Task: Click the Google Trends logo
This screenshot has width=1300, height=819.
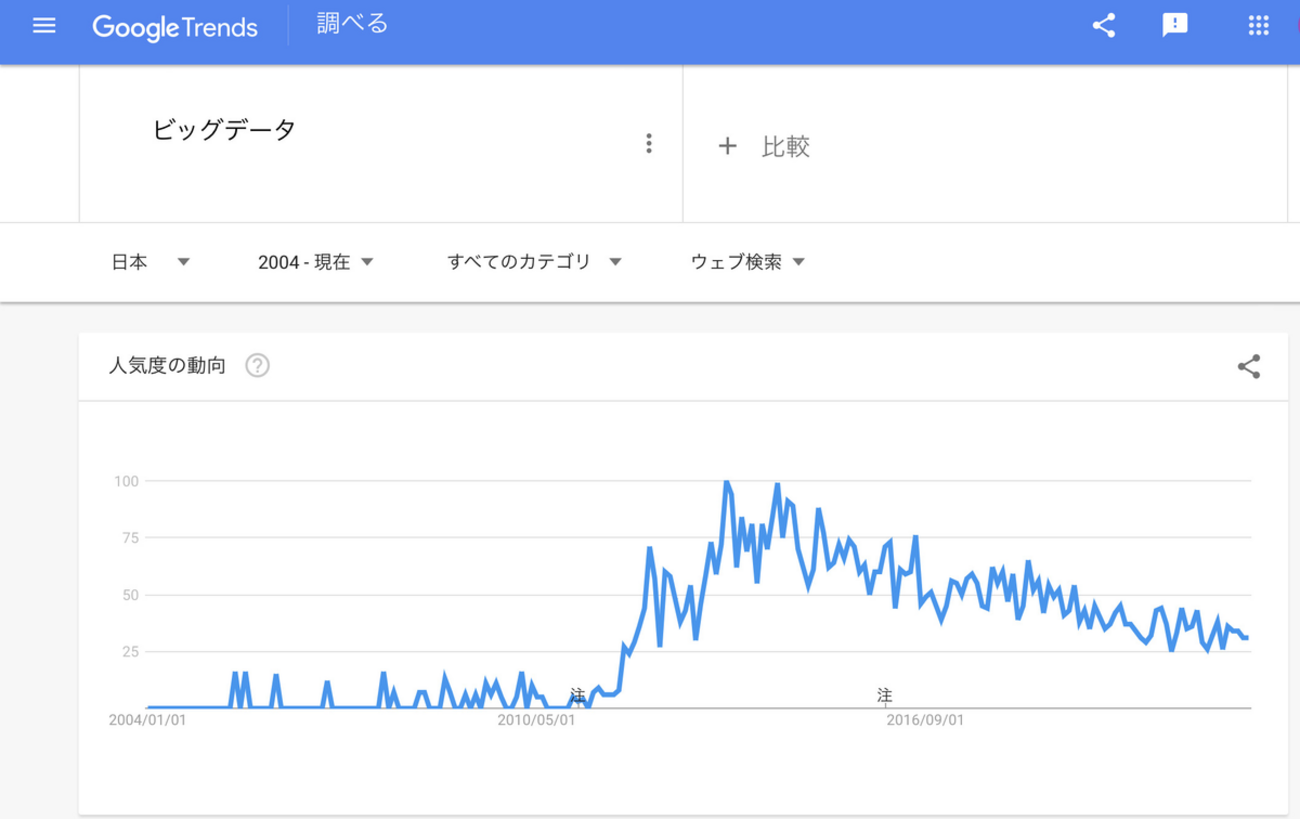Action: pos(175,27)
